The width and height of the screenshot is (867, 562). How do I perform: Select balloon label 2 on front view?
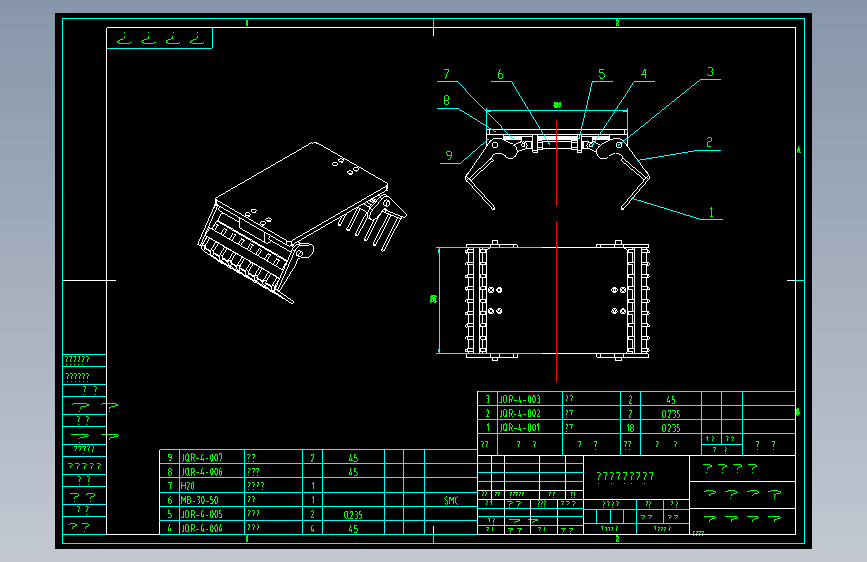click(709, 143)
